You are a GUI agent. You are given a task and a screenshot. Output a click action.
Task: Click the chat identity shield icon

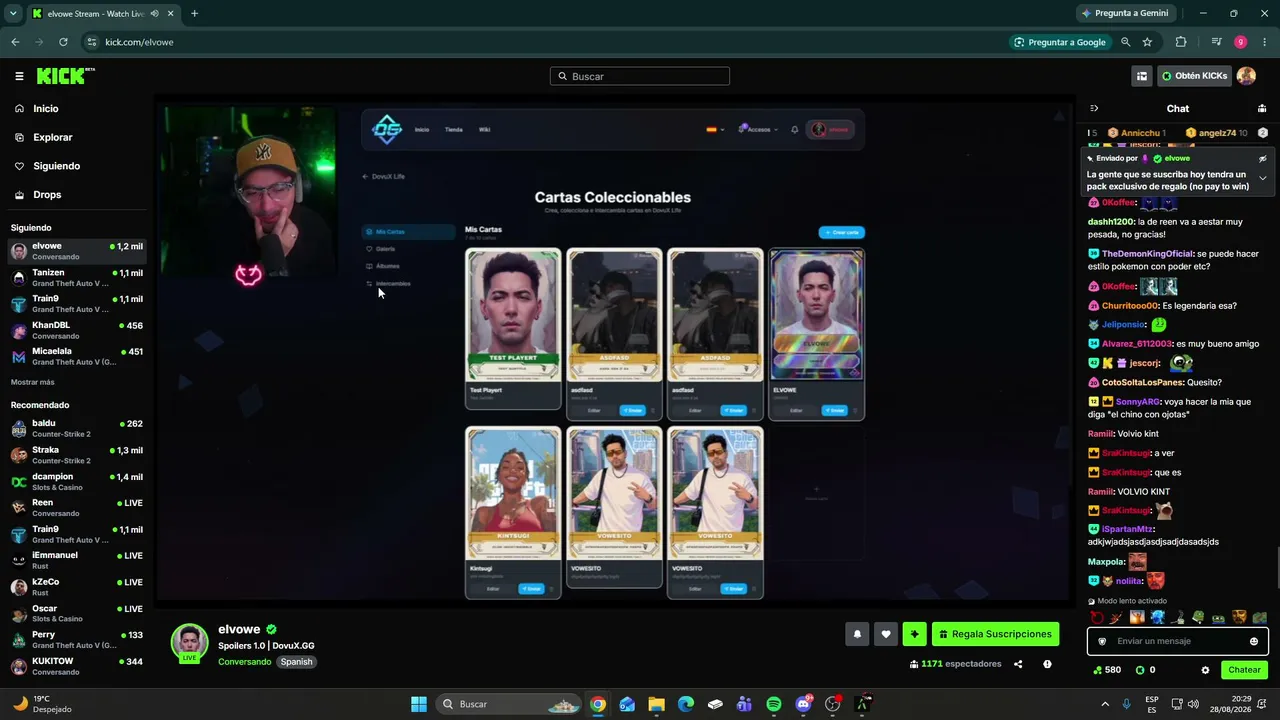pos(1102,642)
